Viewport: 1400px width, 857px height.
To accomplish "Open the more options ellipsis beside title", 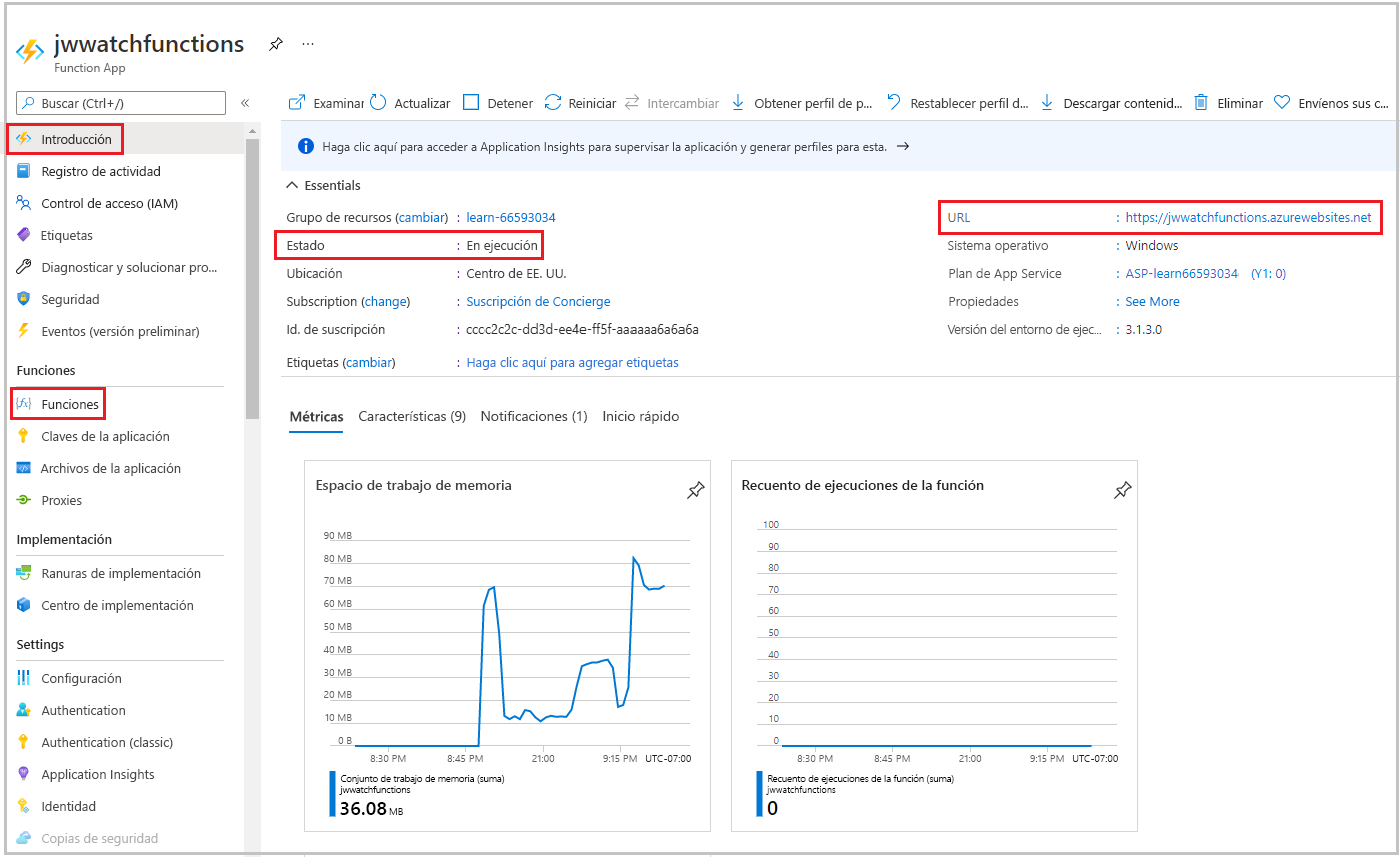I will pos(308,45).
